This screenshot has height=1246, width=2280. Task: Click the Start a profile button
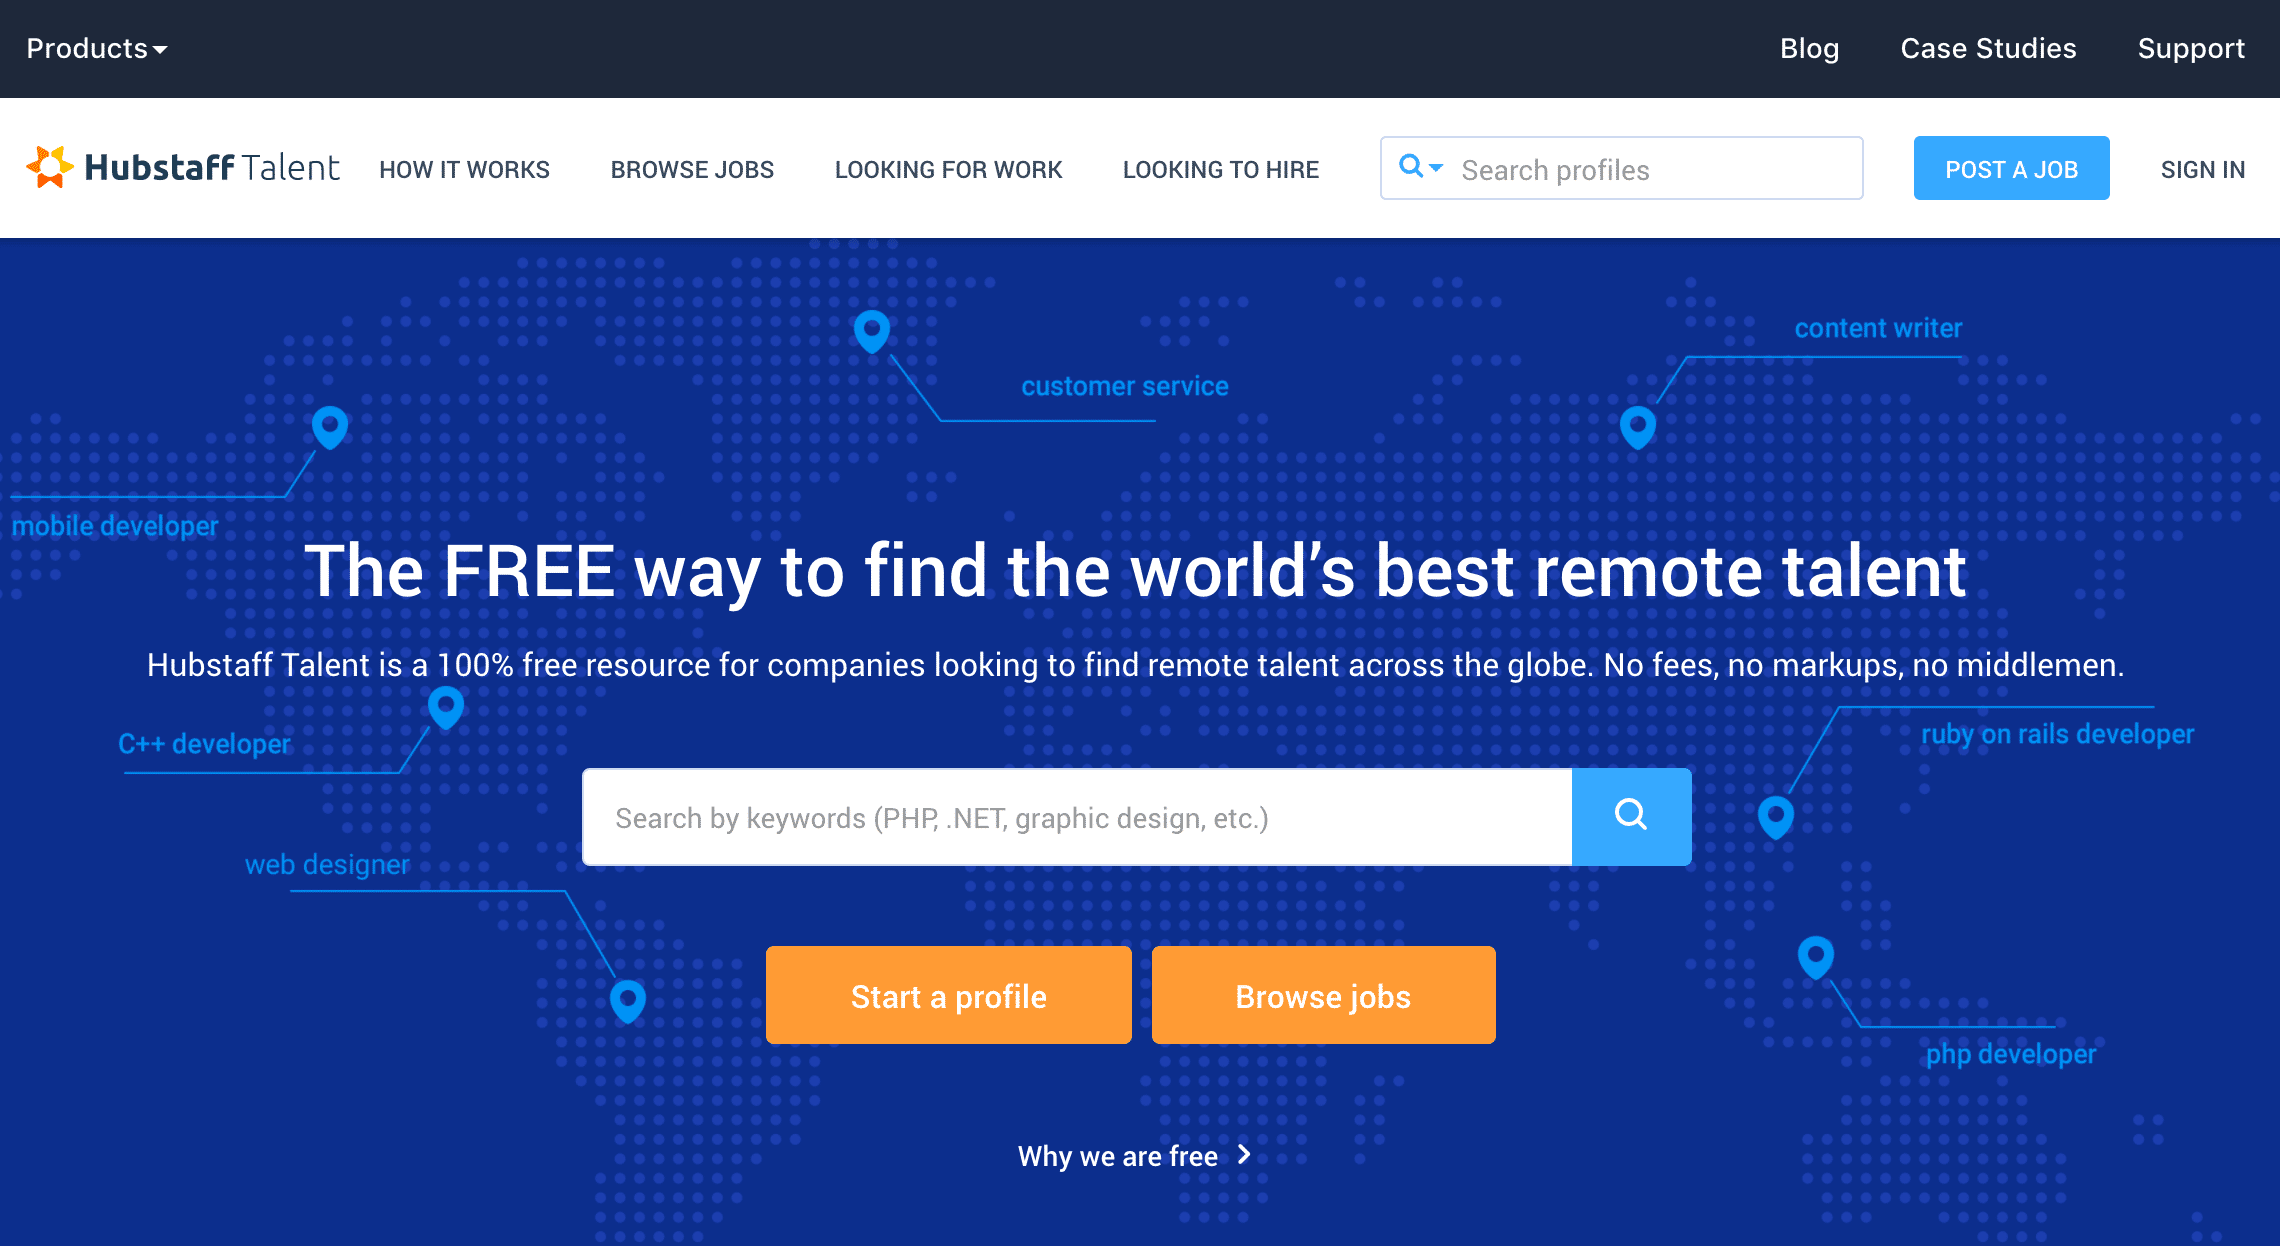[x=950, y=996]
